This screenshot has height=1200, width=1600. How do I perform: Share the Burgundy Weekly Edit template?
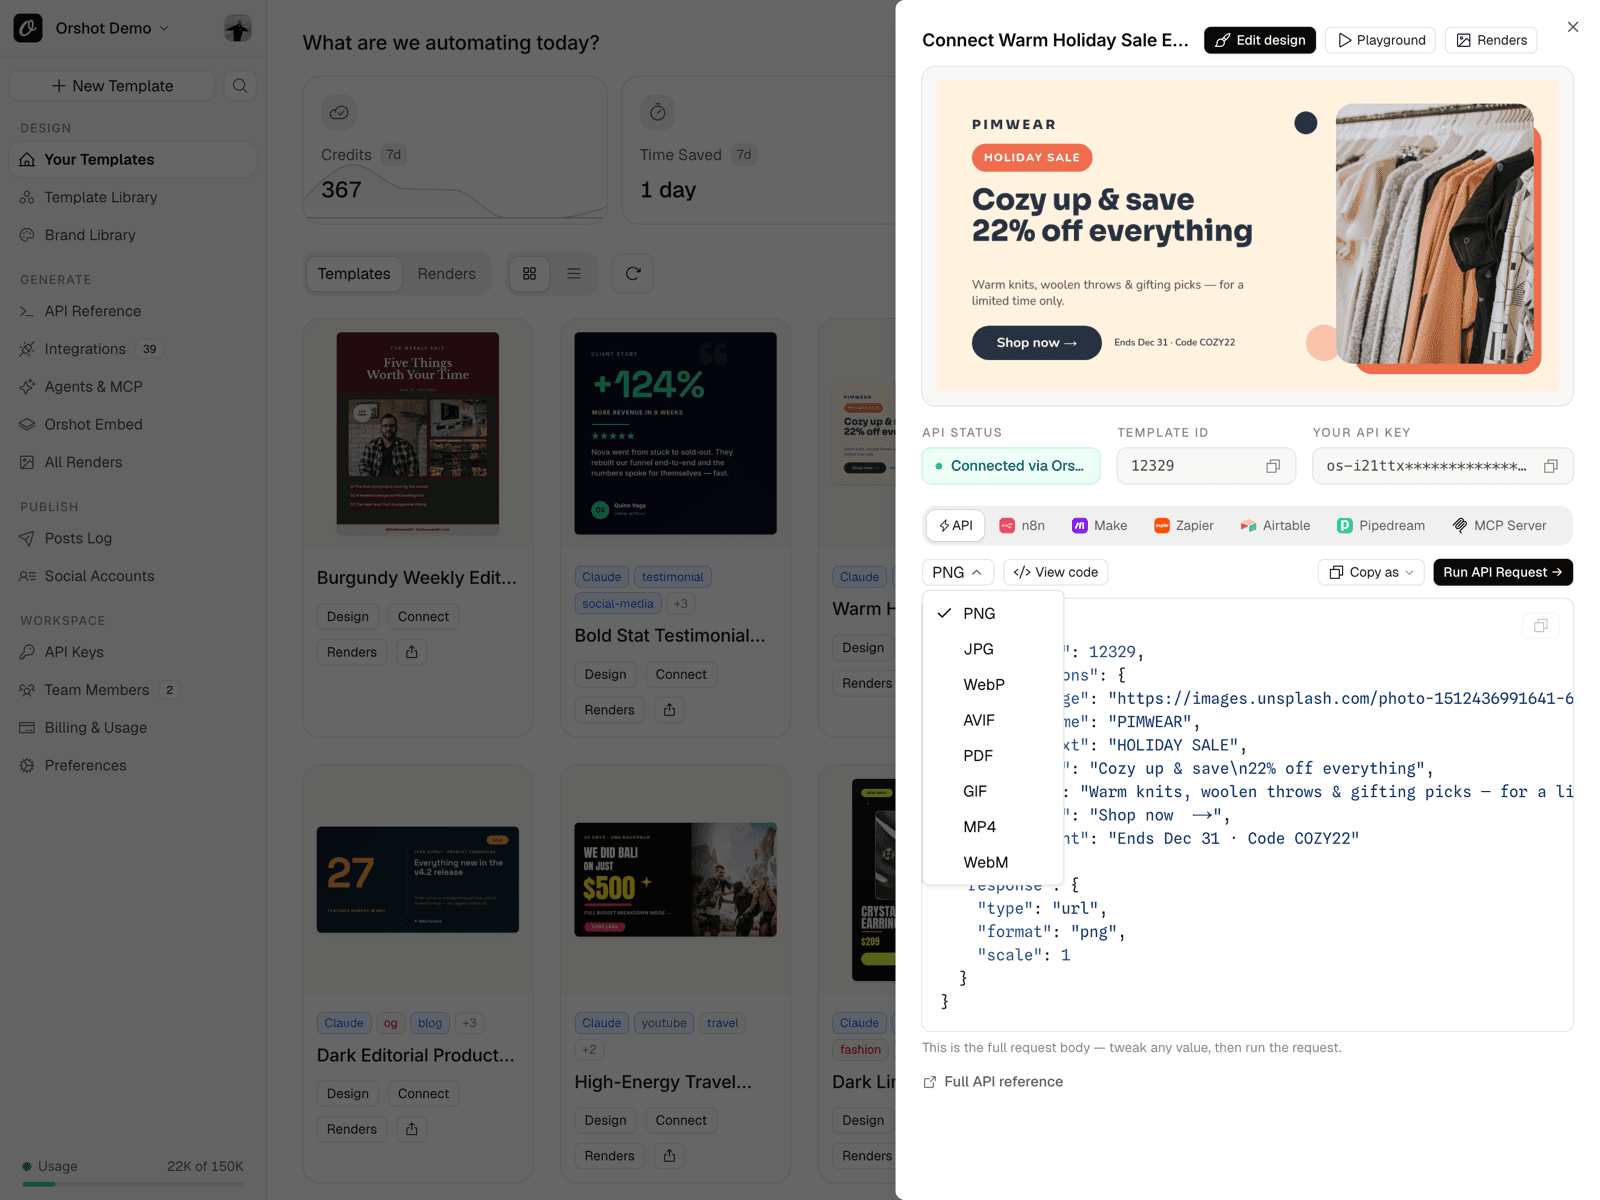point(412,652)
